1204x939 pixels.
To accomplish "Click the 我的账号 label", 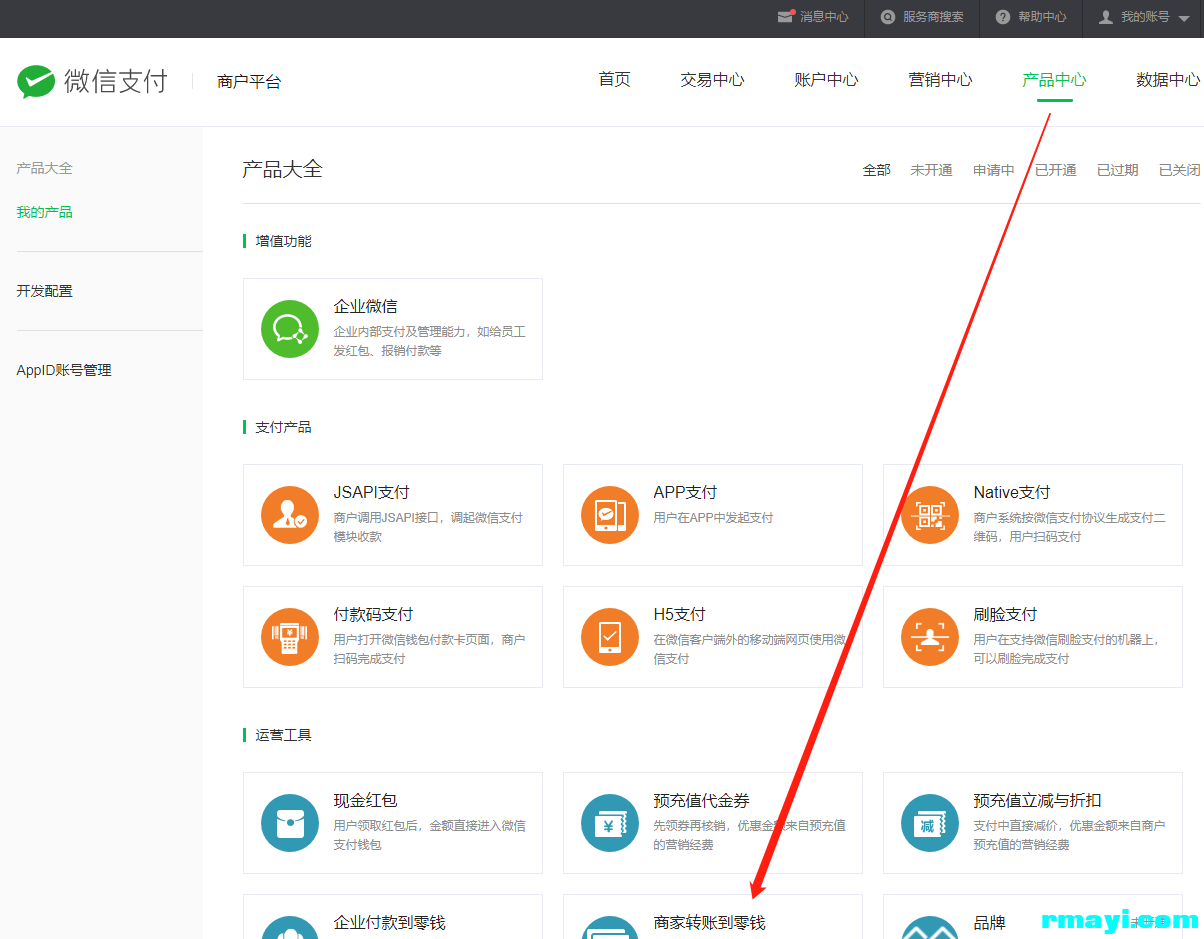I will (1145, 17).
